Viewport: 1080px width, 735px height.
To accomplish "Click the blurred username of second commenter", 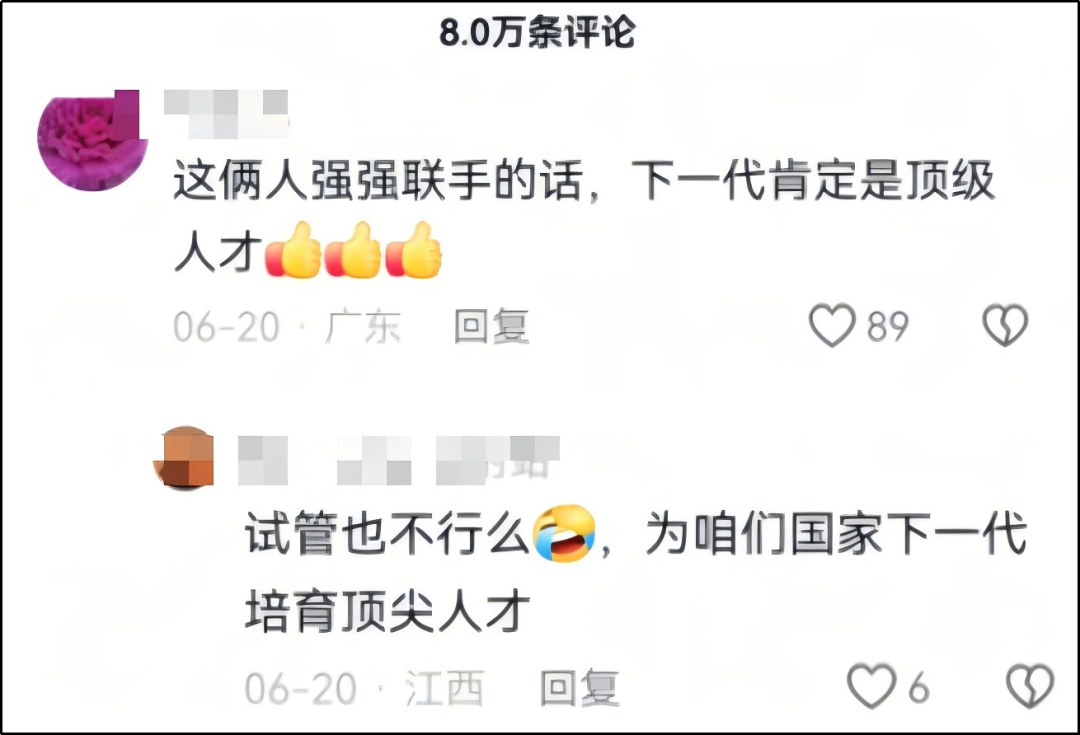I will 399,460.
